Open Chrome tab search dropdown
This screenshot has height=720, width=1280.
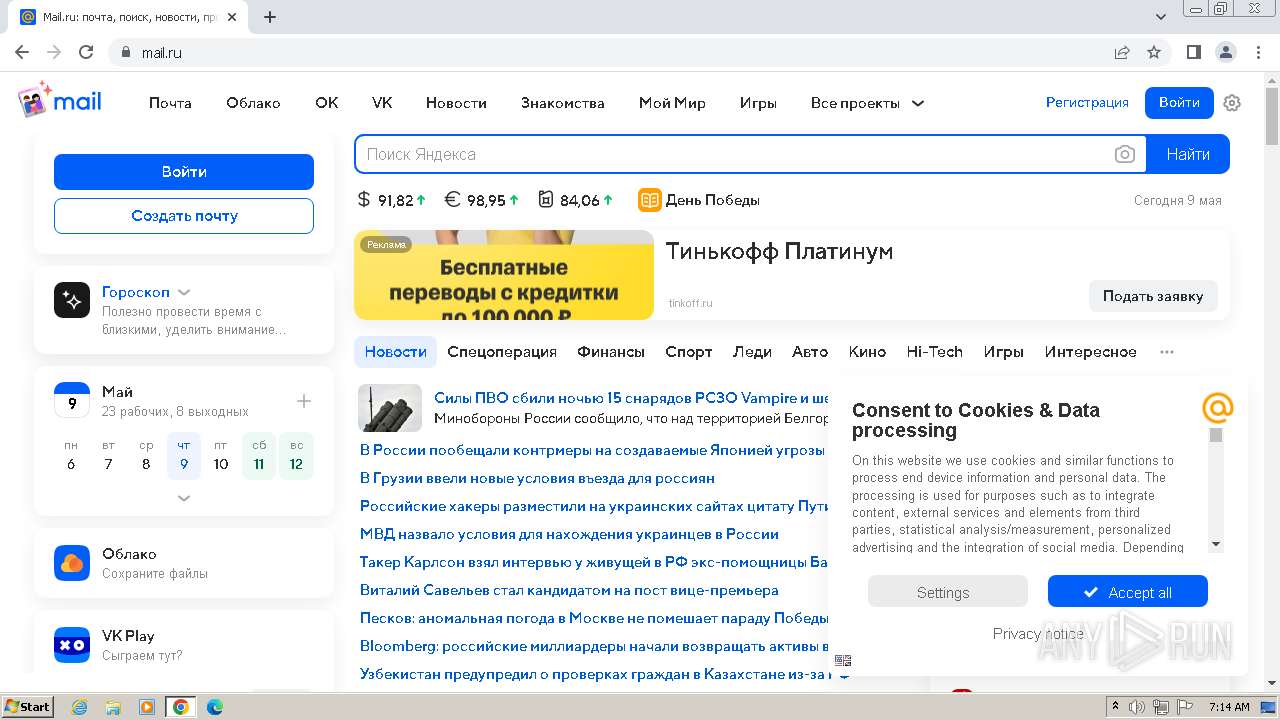coord(1161,17)
